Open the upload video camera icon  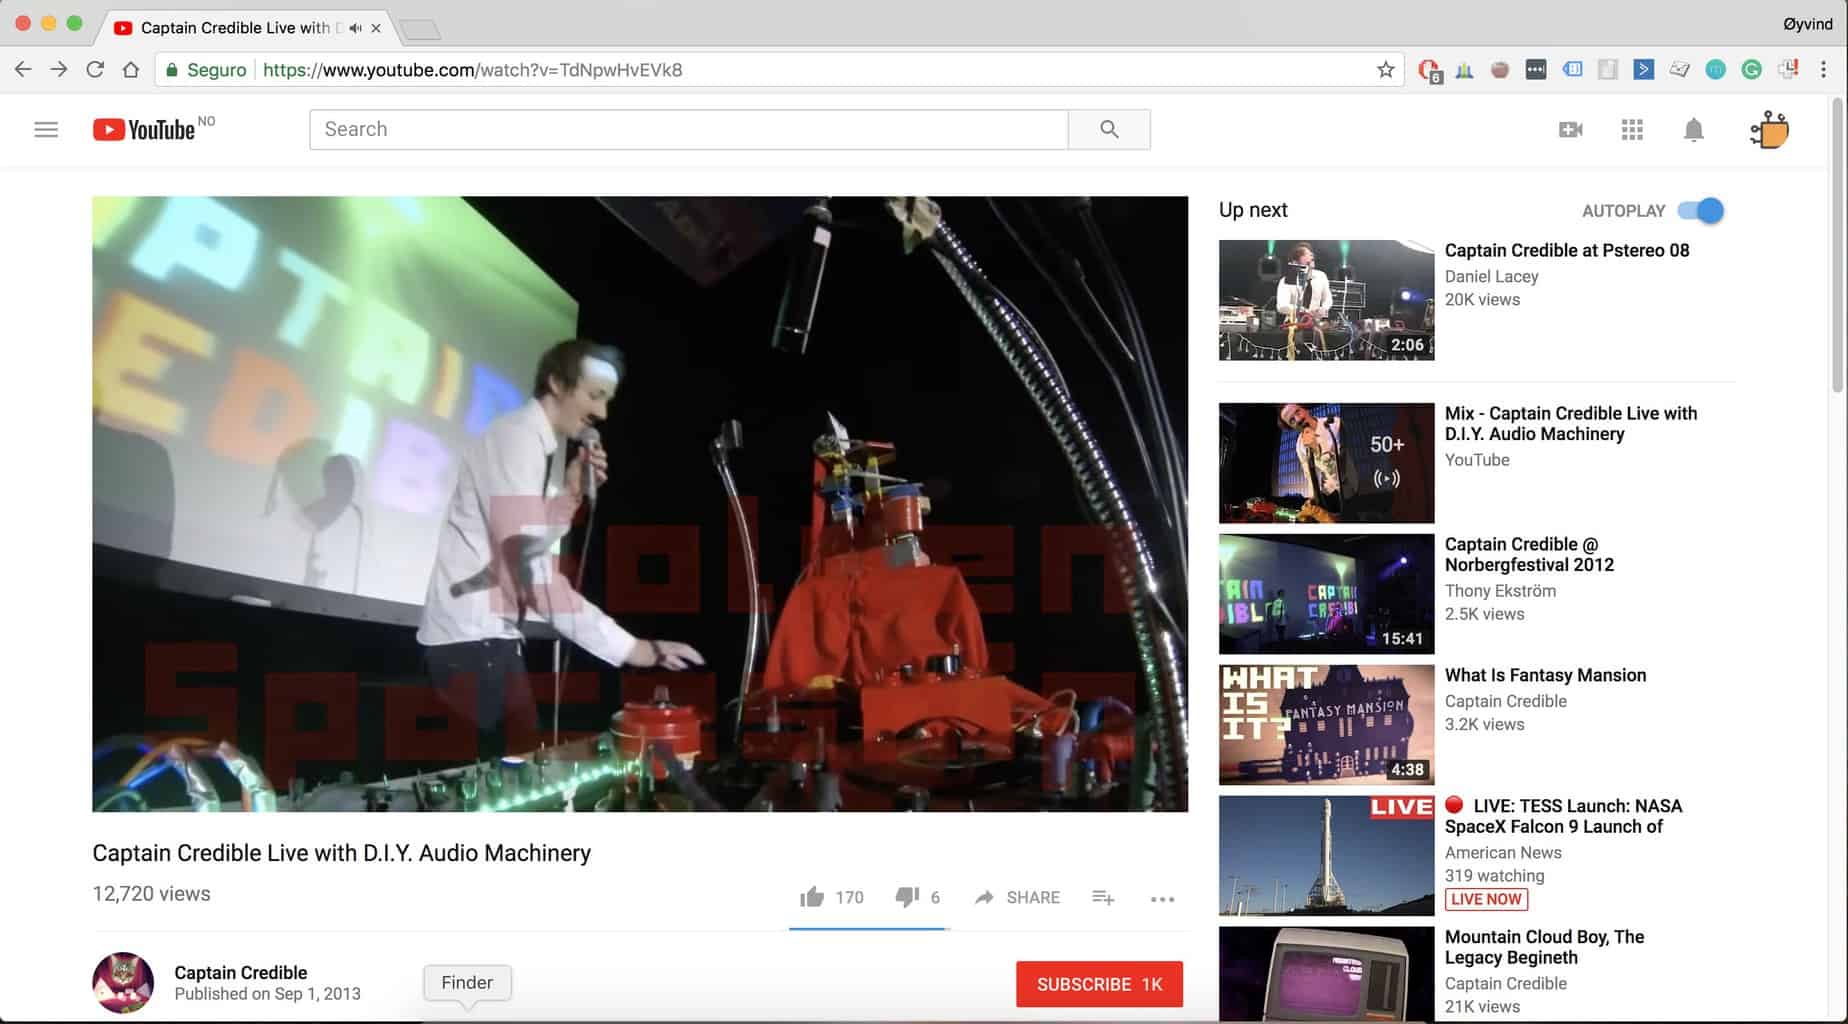click(x=1571, y=130)
